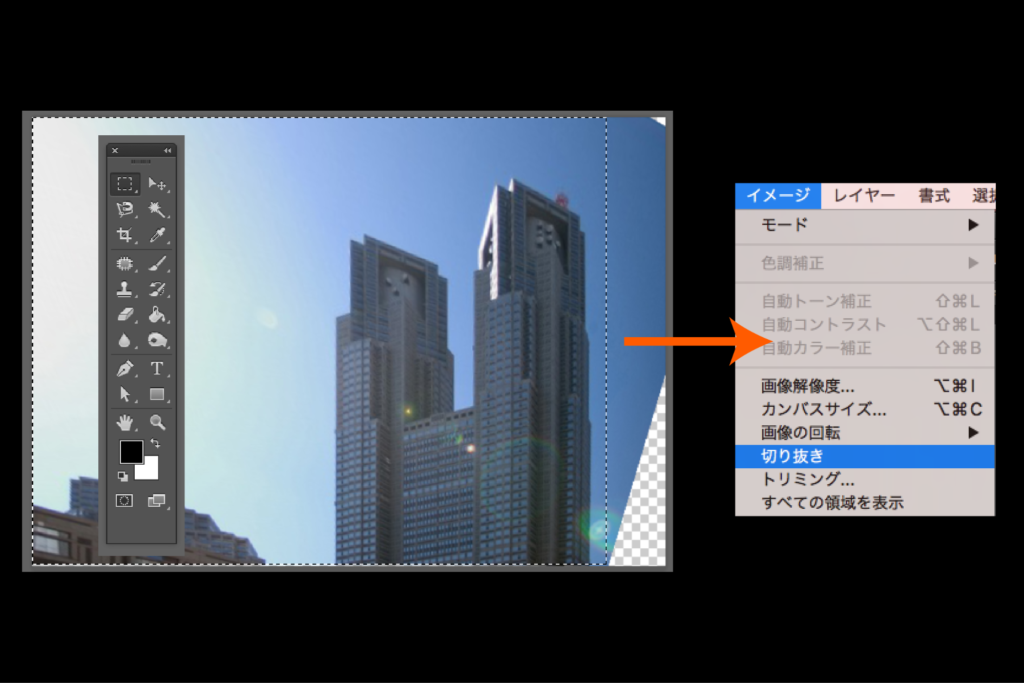This screenshot has height=683, width=1024.
Task: Select the Zoom tool
Action: point(157,422)
